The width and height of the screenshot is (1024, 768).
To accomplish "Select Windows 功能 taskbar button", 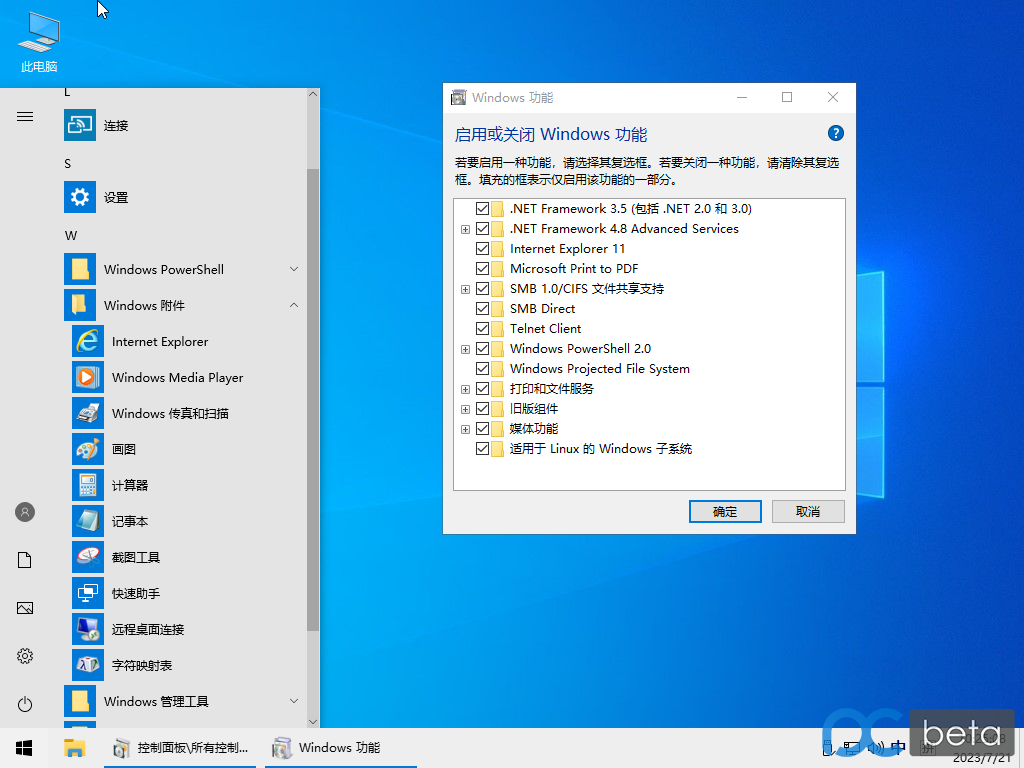I will point(340,748).
